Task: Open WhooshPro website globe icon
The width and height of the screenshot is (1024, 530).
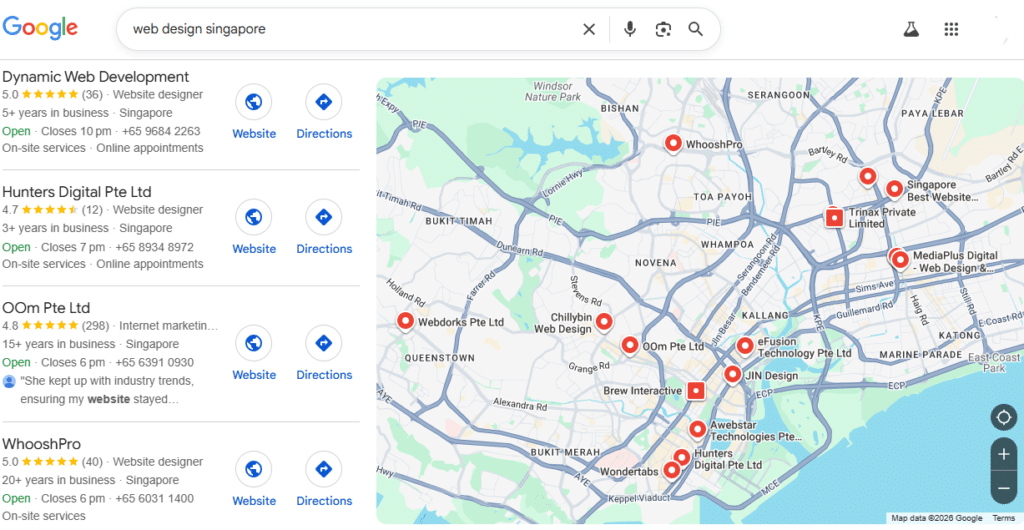Action: [253, 469]
